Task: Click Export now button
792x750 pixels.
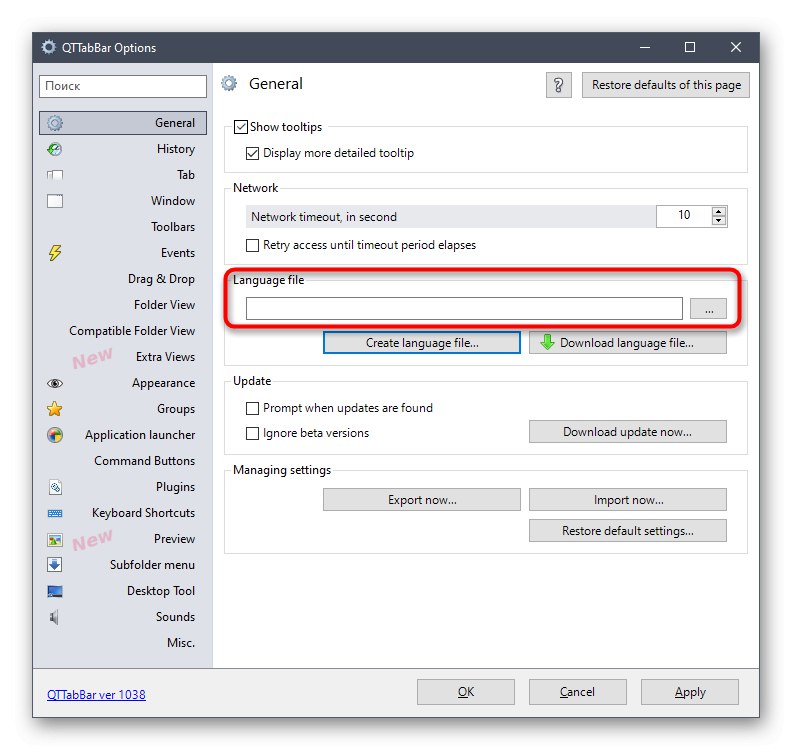Action: (422, 499)
